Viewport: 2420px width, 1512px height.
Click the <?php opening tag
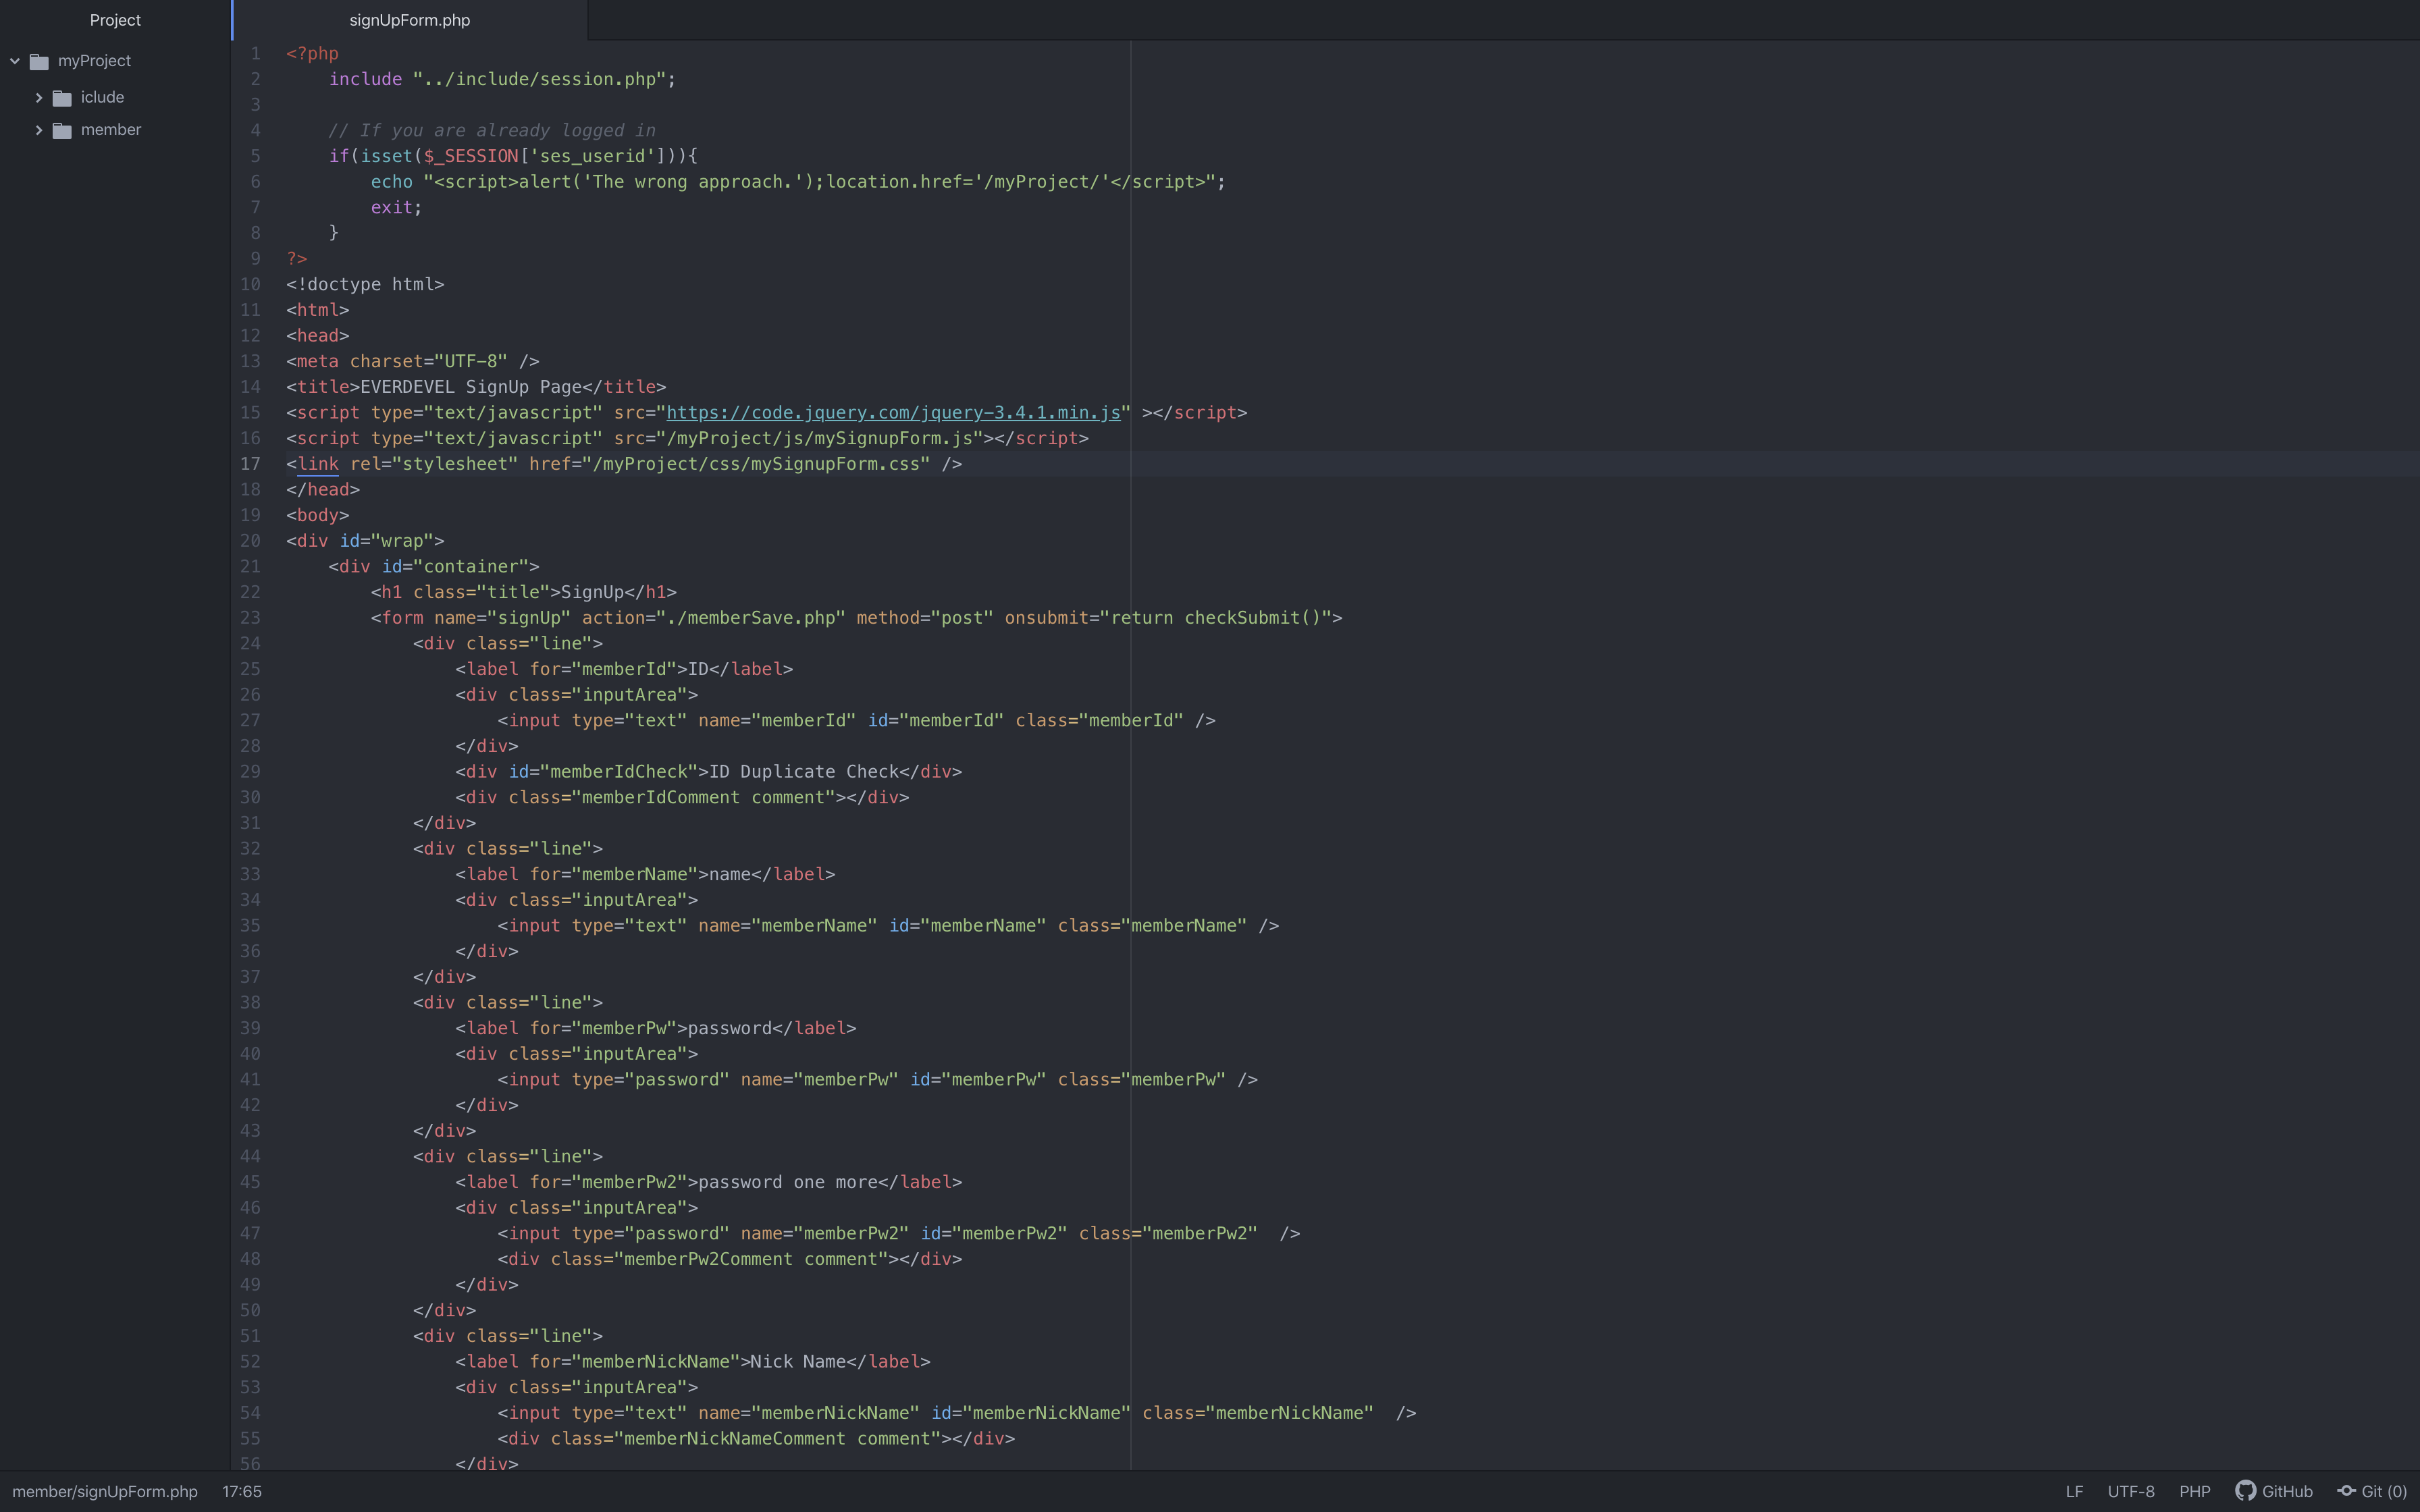click(312, 54)
